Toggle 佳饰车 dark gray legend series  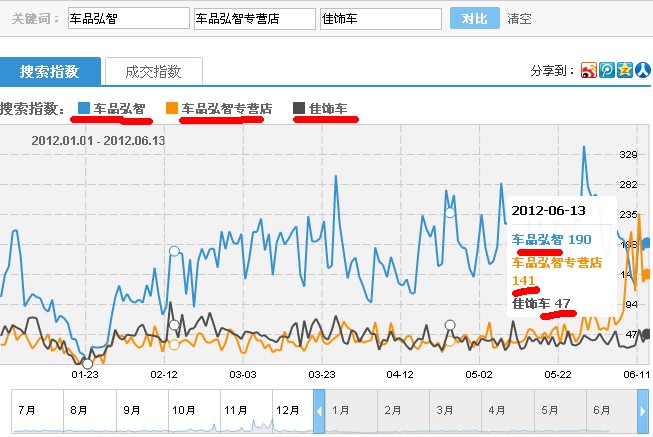pos(321,108)
